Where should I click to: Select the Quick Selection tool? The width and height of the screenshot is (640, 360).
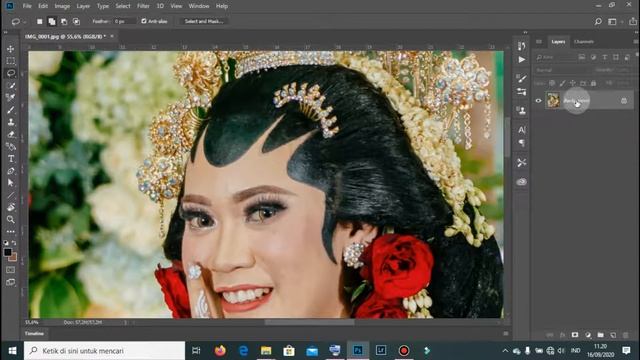(x=11, y=85)
